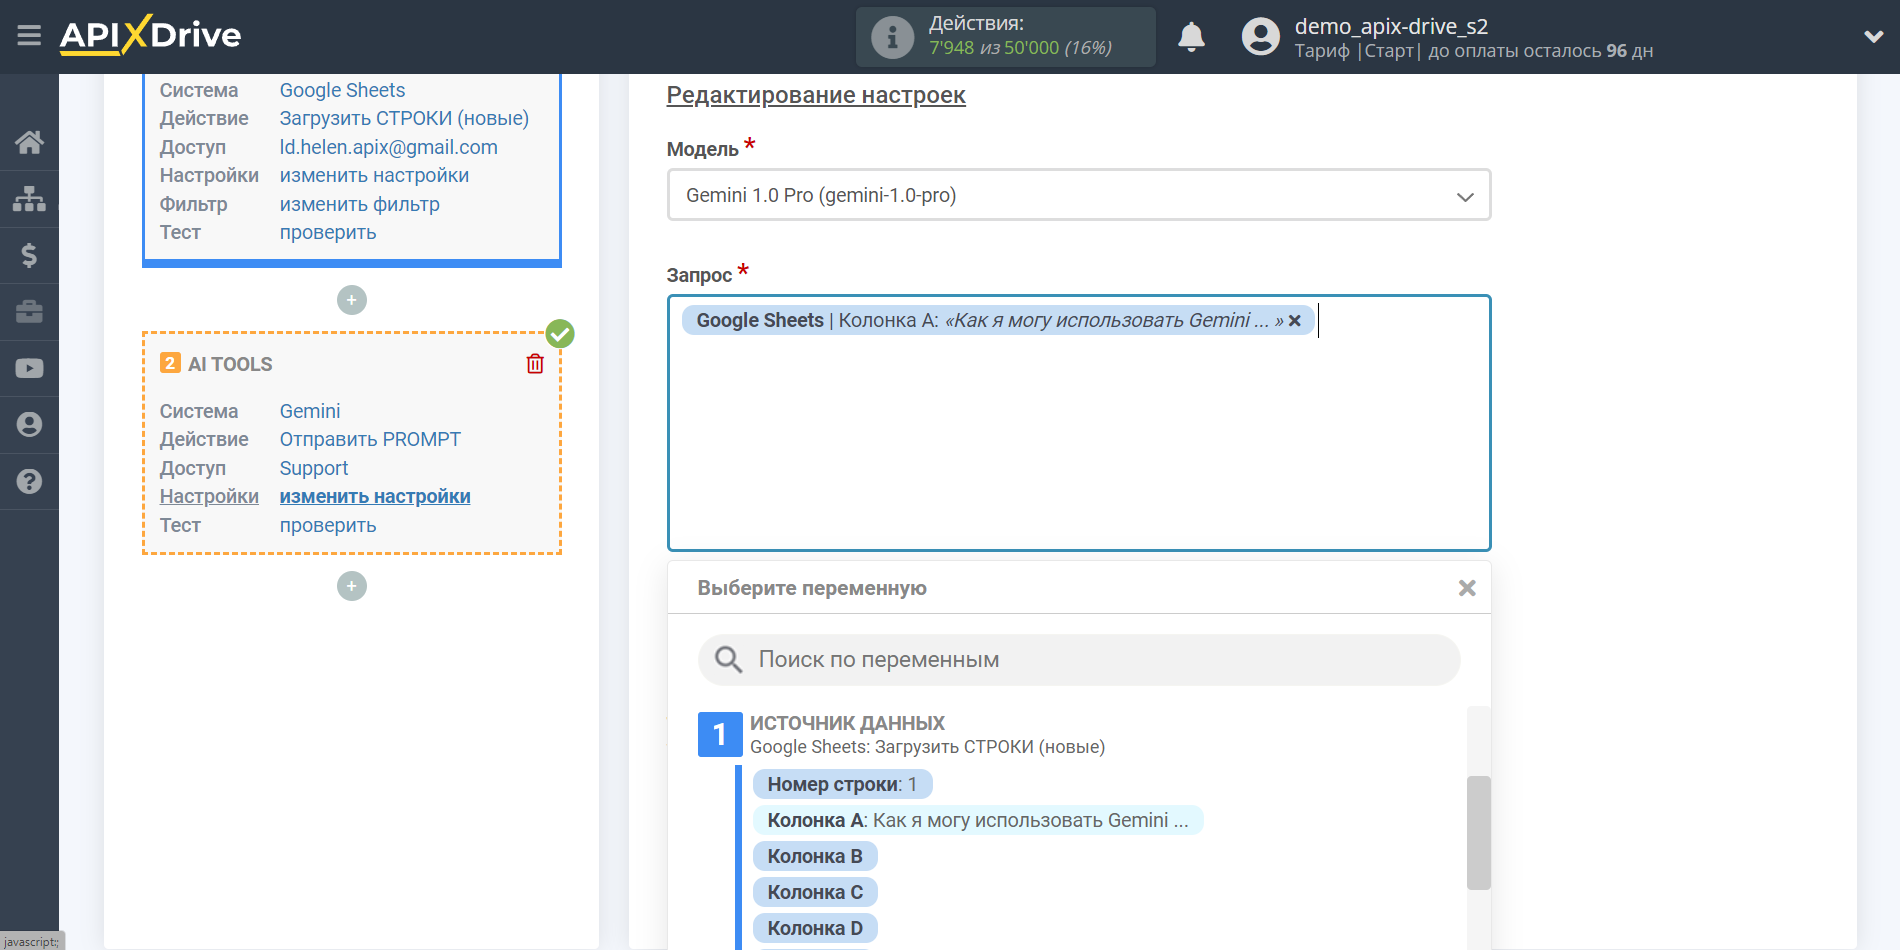Click the Редактирование настроек heading
Viewport: 1900px width, 950px height.
816,95
